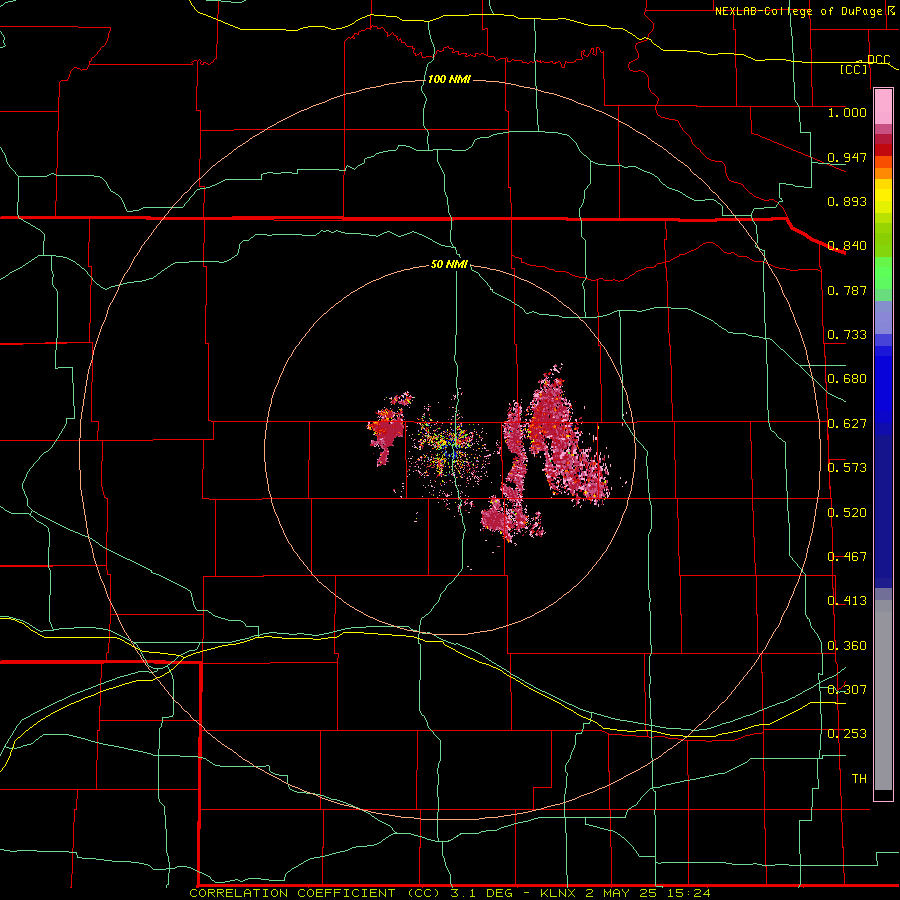The image size is (900, 900).
Task: Click the [CC] legend heading
Action: click(854, 69)
